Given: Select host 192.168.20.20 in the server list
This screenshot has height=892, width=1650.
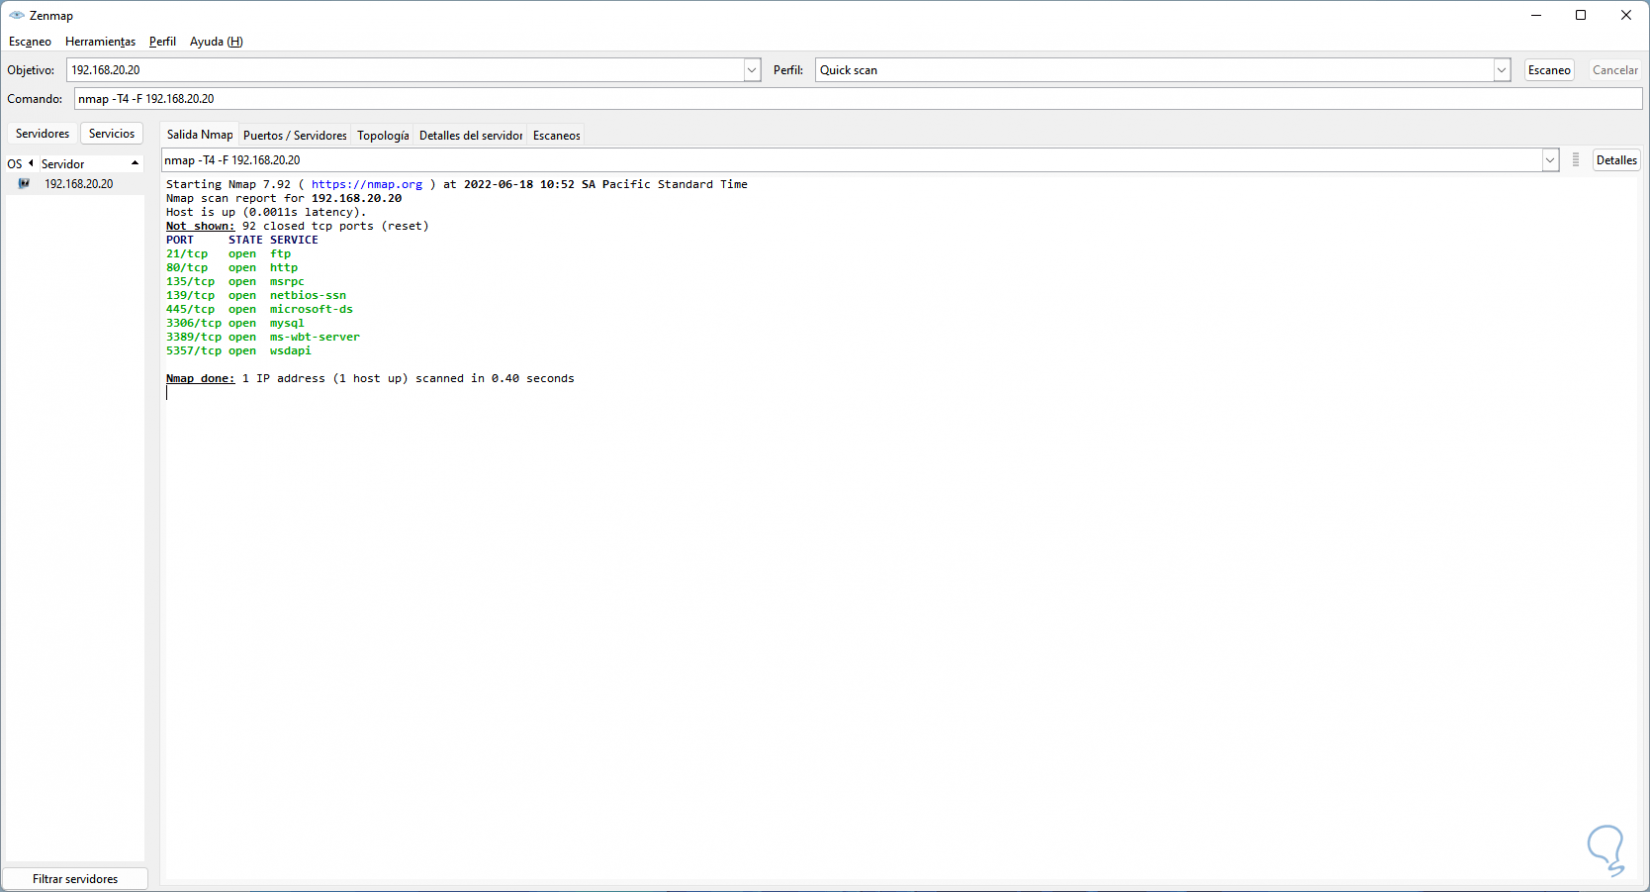Looking at the screenshot, I should (75, 184).
